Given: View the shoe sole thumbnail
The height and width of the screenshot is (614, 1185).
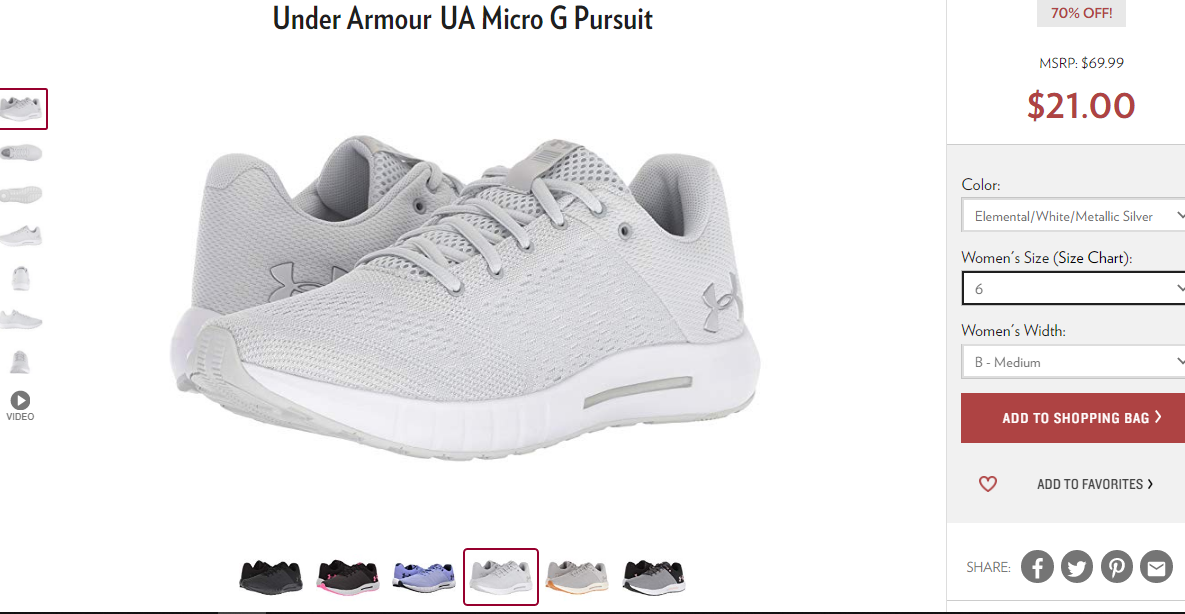Looking at the screenshot, I should tap(20, 194).
